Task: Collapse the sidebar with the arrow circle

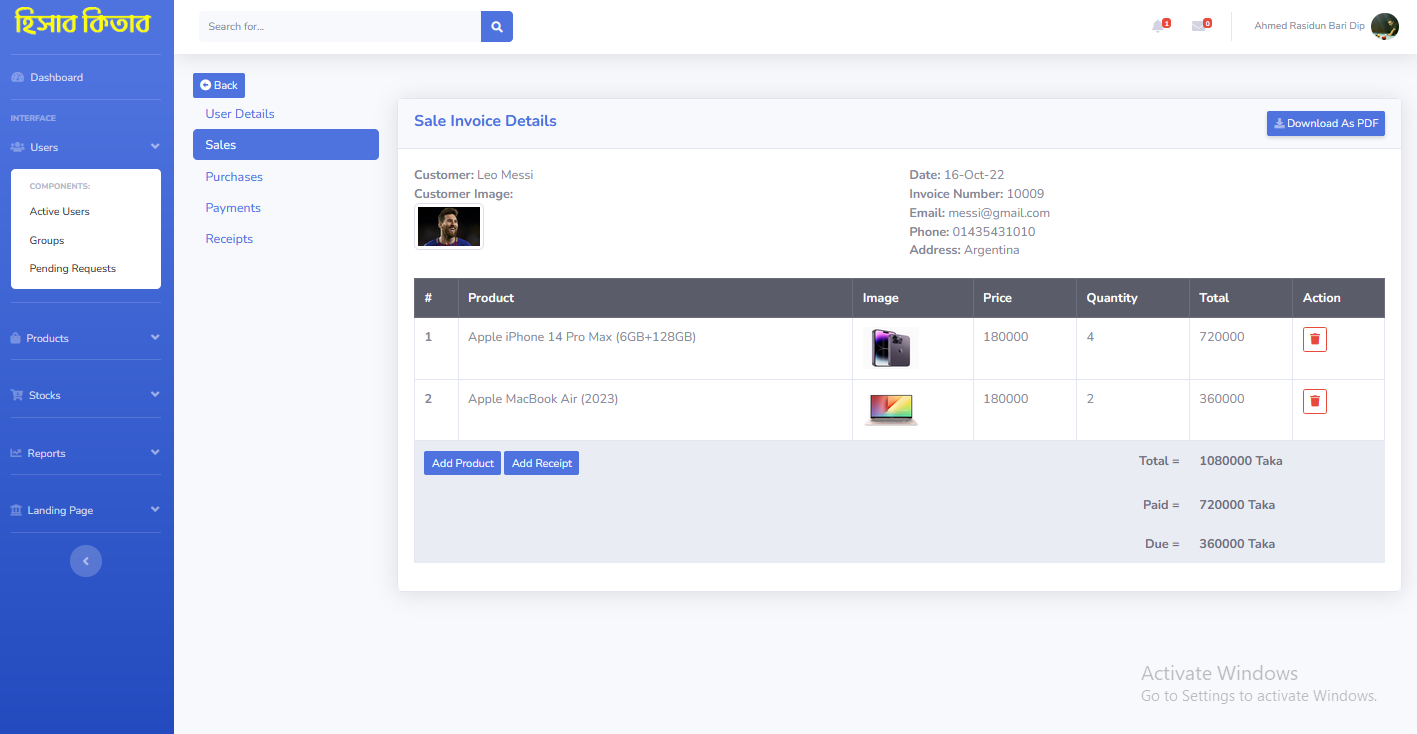Action: click(x=86, y=561)
